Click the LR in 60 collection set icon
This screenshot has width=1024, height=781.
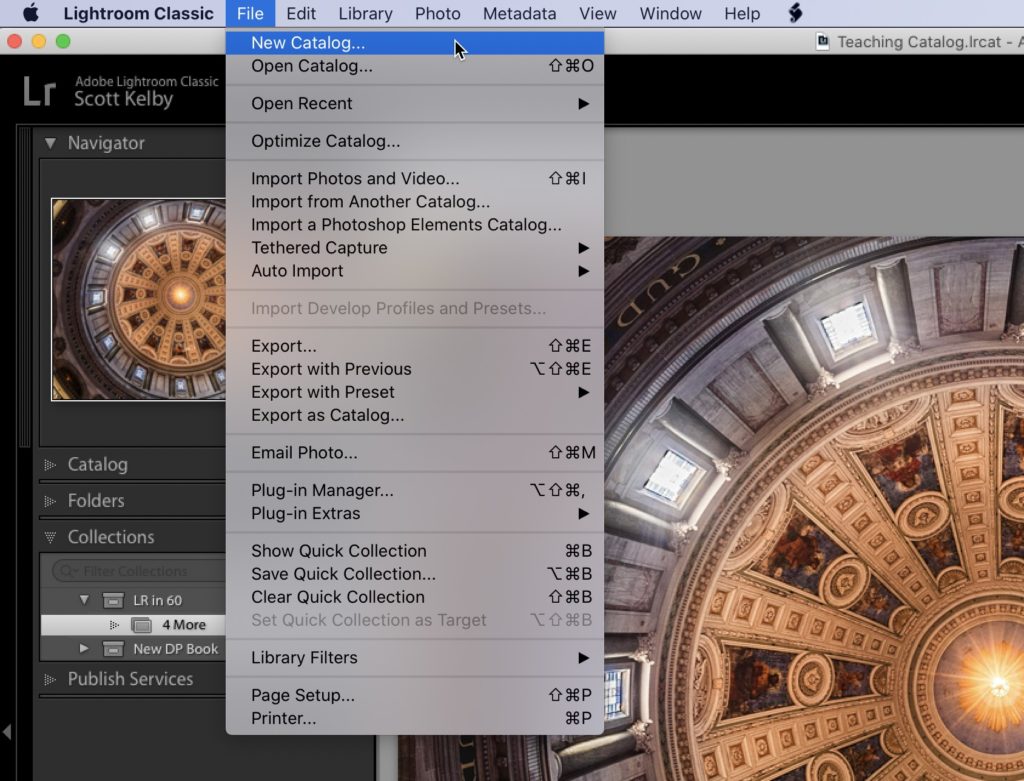pos(114,601)
